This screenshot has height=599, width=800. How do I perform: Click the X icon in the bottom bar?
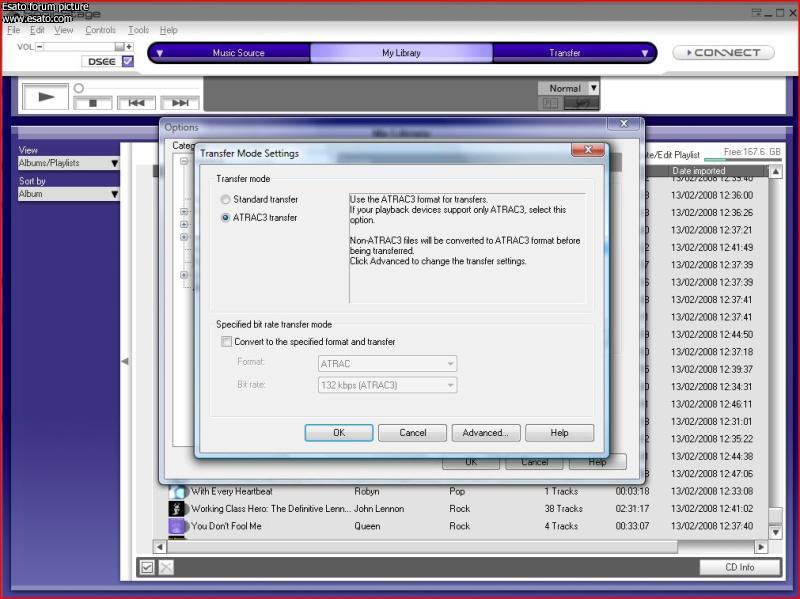[166, 567]
